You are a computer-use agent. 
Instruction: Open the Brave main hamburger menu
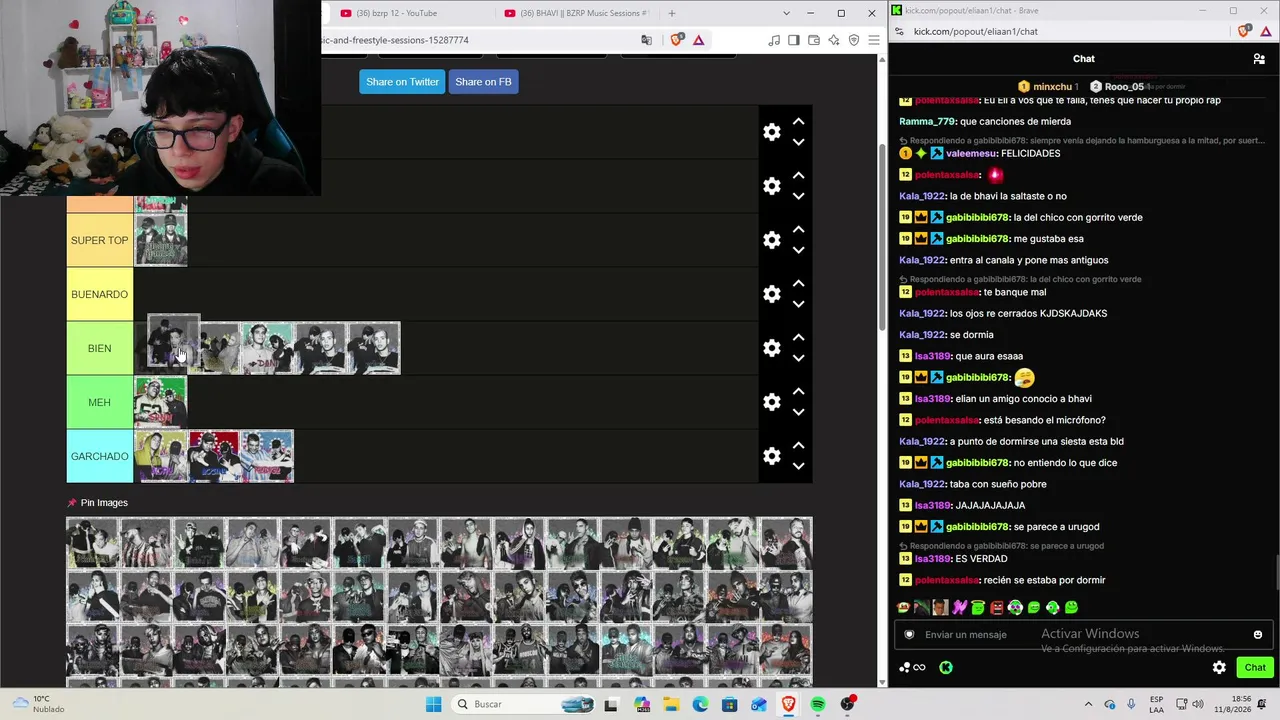(x=874, y=40)
